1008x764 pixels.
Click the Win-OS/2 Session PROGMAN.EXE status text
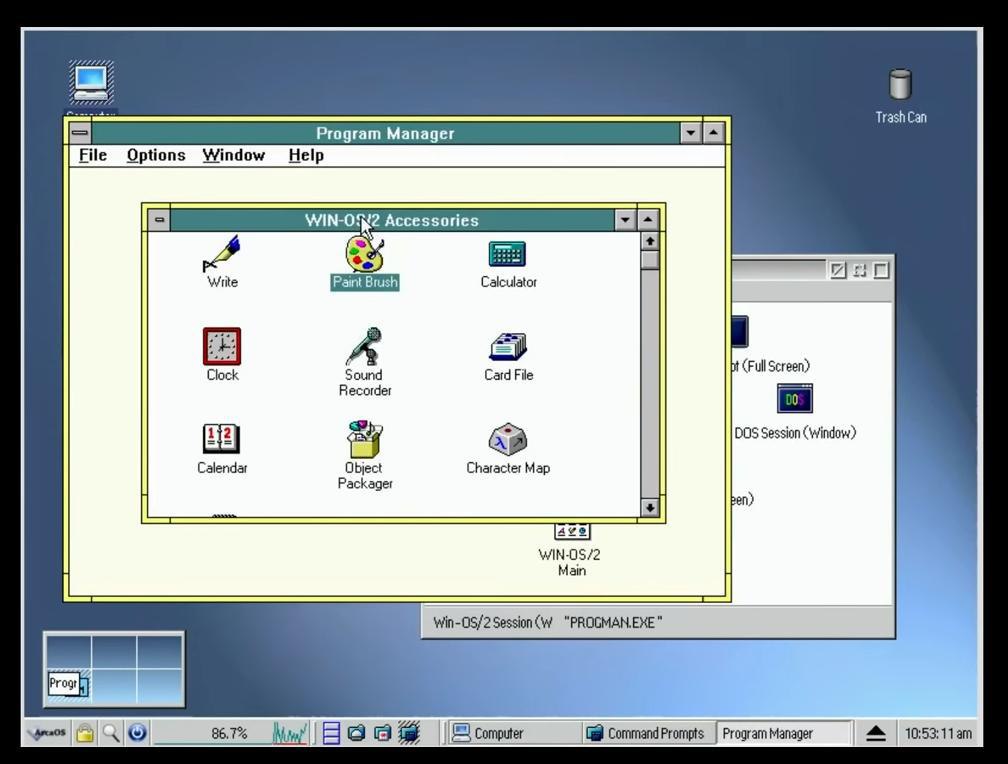tap(548, 623)
